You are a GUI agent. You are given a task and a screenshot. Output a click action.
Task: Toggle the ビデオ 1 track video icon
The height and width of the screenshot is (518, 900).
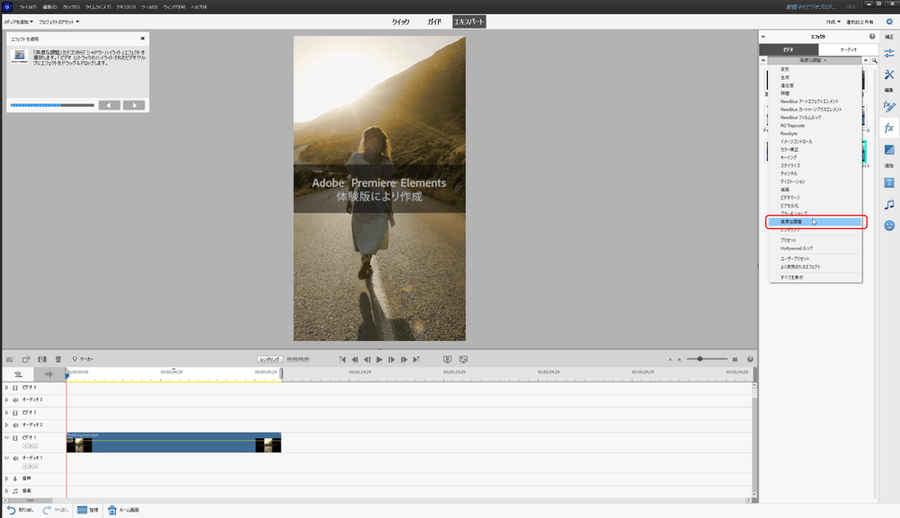coord(16,438)
